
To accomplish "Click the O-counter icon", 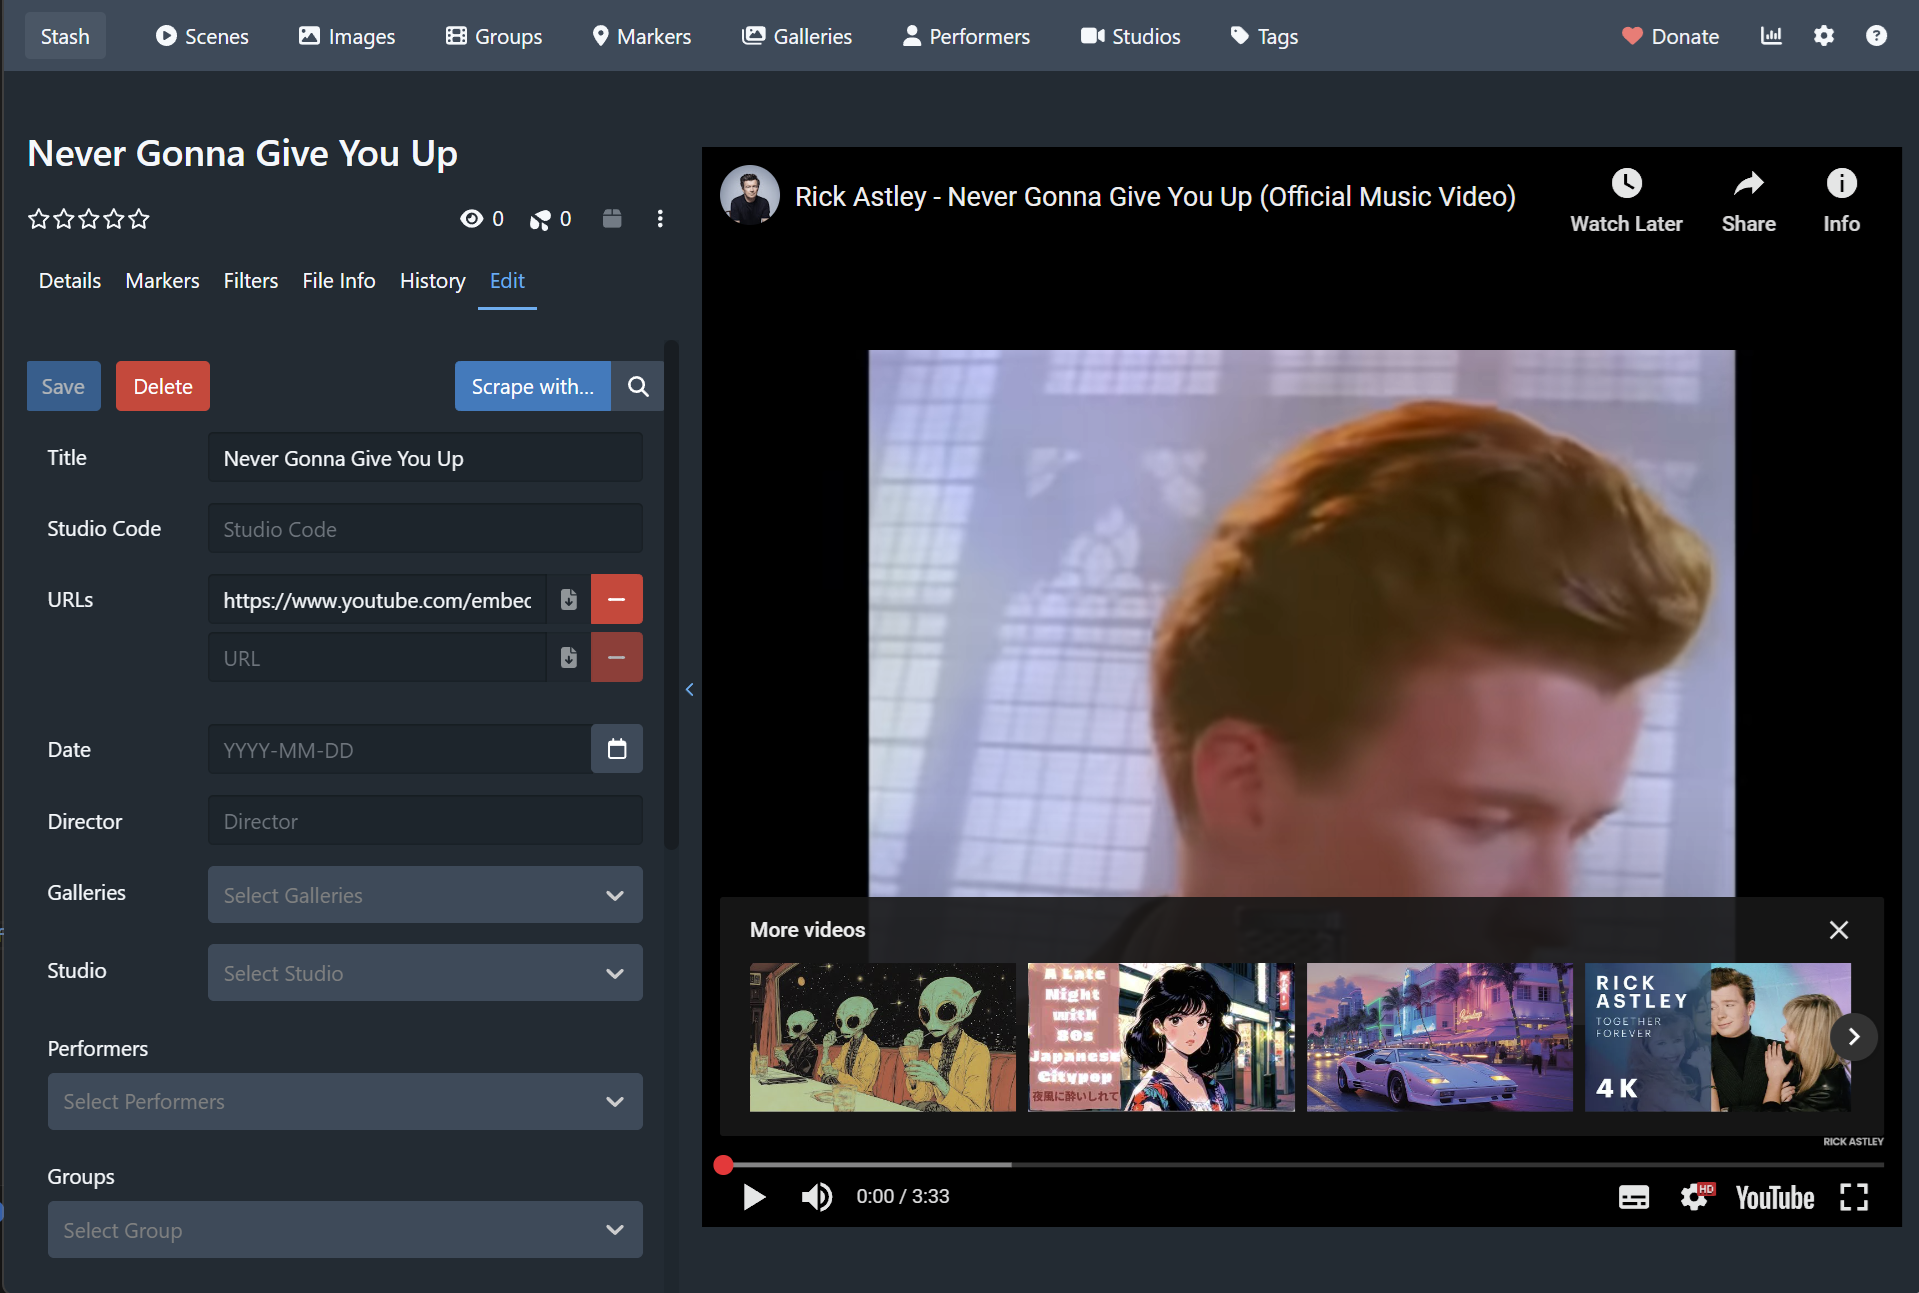I will coord(540,218).
